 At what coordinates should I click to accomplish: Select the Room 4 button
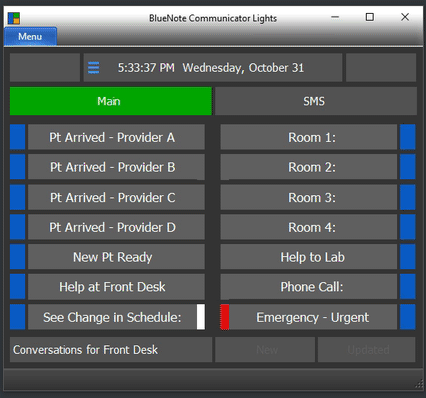[309, 227]
